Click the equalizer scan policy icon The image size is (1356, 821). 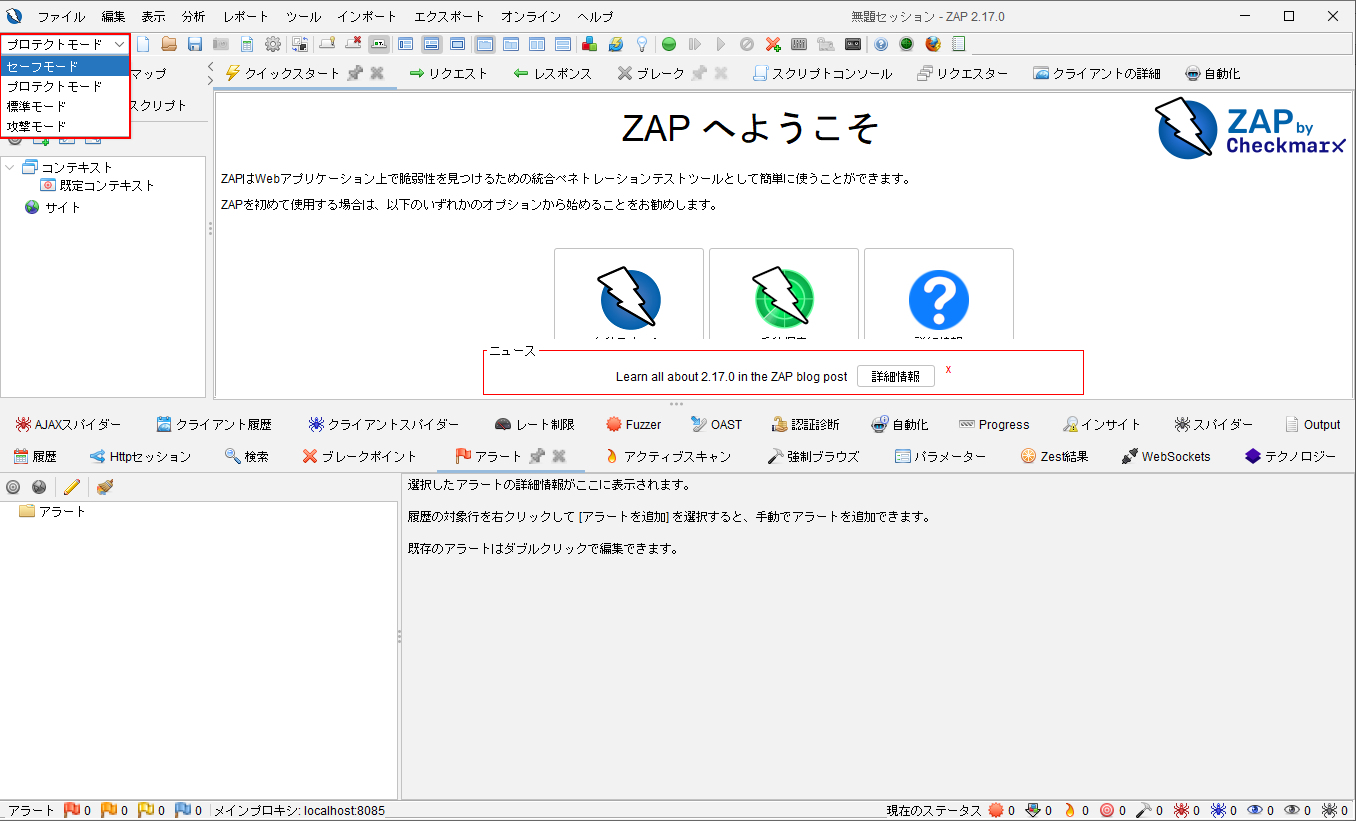tap(799, 44)
